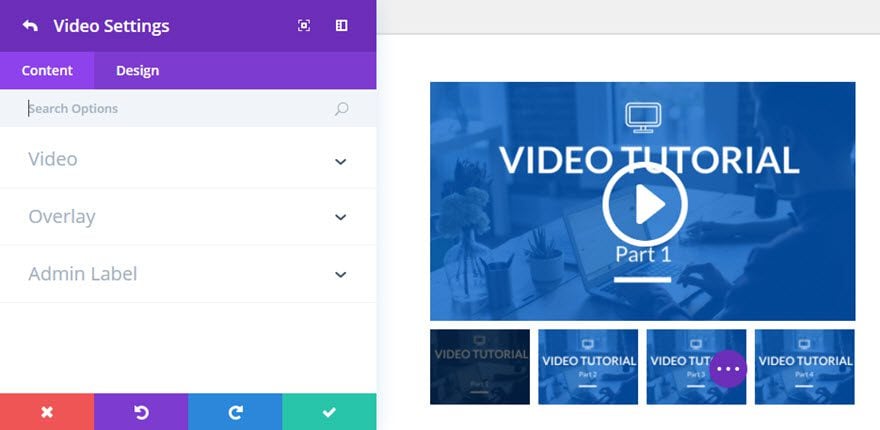
Task: Click the Overlay section label
Action: coord(62,217)
